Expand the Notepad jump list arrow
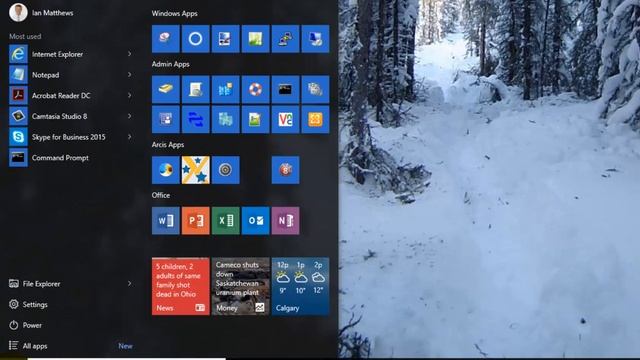Image resolution: width=640 pixels, height=360 pixels. [x=129, y=75]
